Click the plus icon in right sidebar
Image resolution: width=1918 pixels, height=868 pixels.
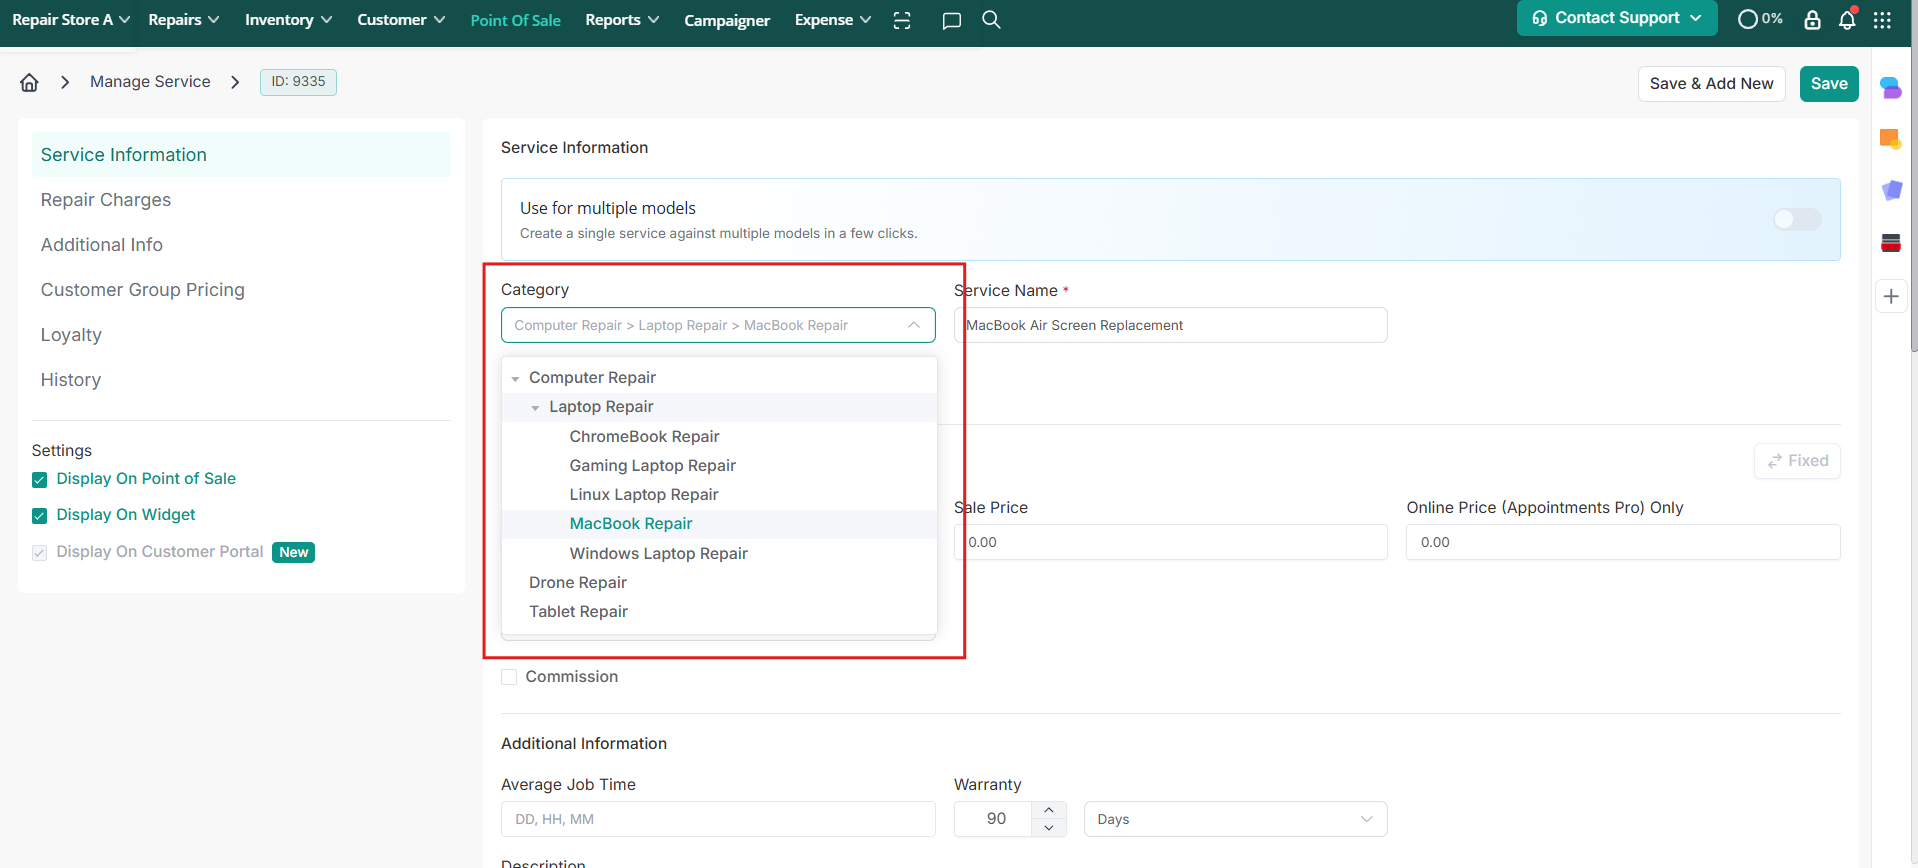[1891, 296]
